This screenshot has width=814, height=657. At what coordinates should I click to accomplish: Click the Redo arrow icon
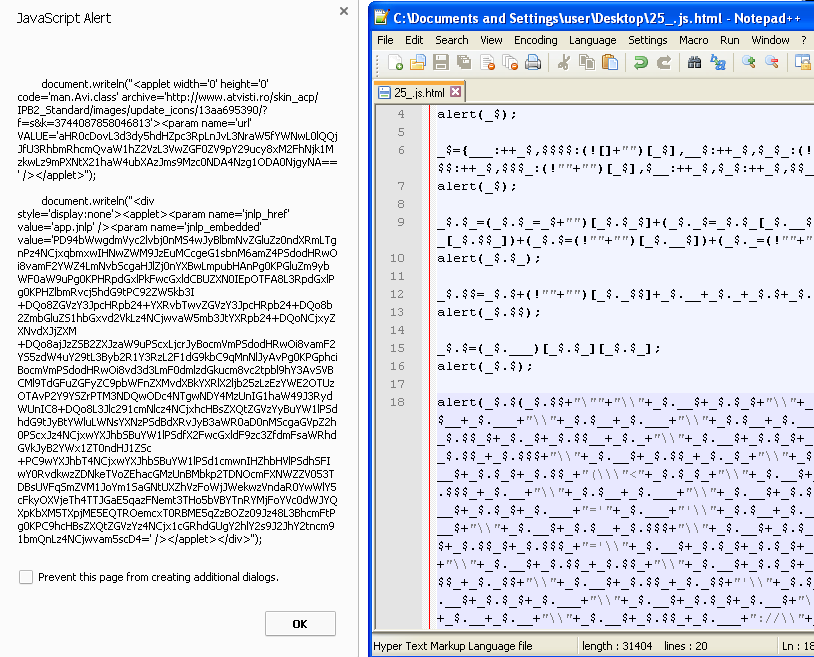(x=663, y=62)
